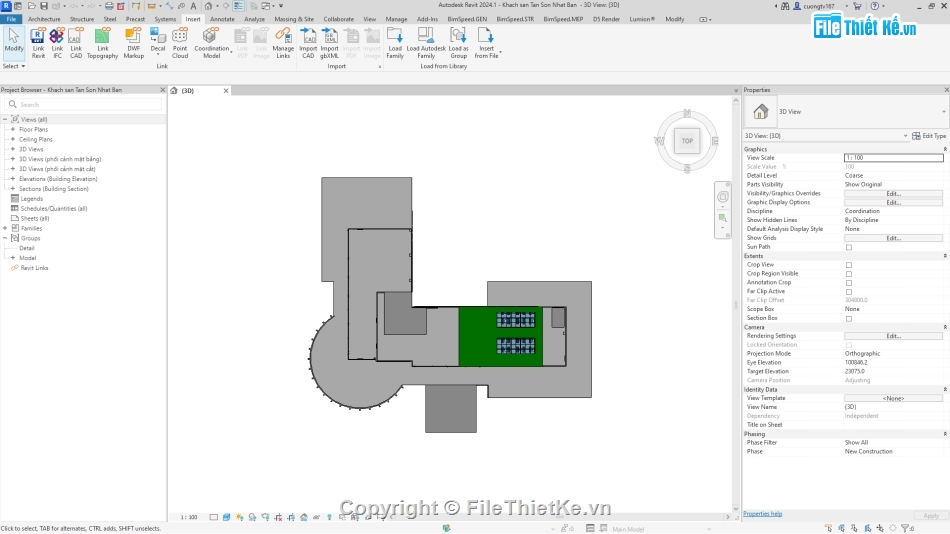Click the Visual Style icon in view control bar
Screen dimensions: 950x534
pyautogui.click(x=227, y=517)
